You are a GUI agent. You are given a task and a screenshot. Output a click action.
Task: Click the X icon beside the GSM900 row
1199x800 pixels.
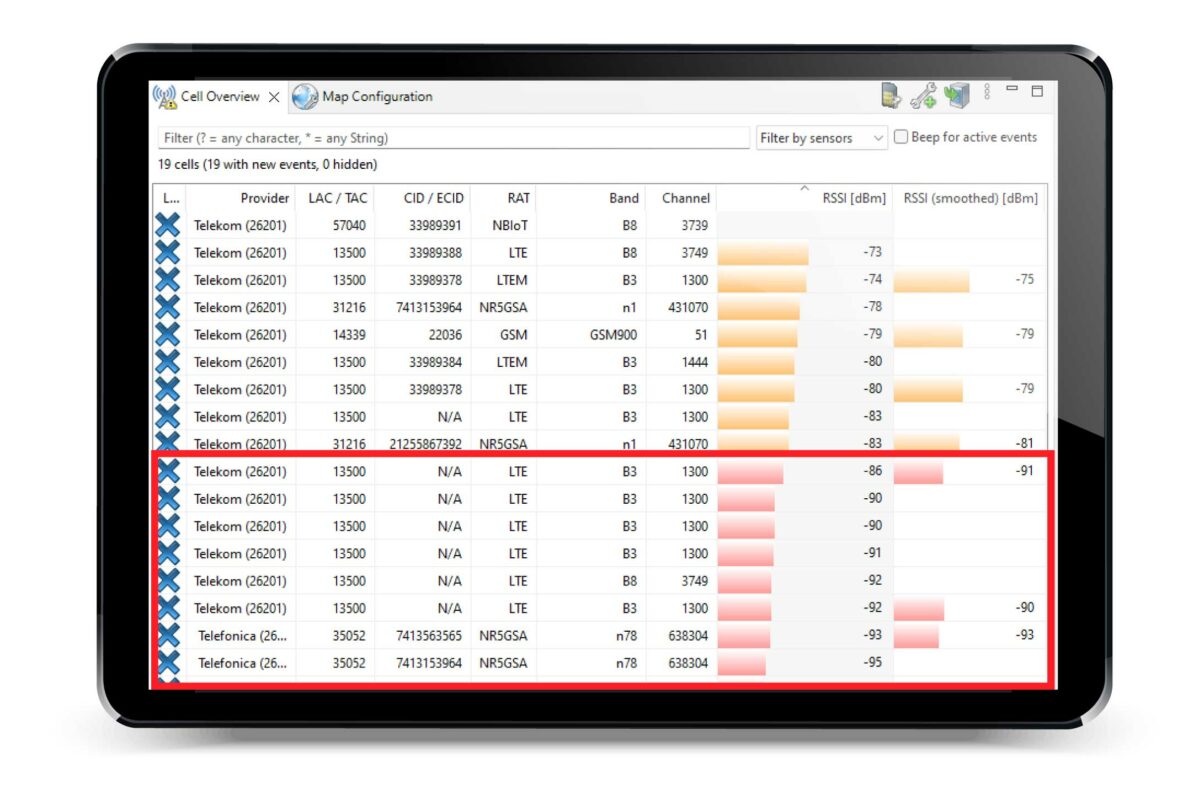point(167,334)
